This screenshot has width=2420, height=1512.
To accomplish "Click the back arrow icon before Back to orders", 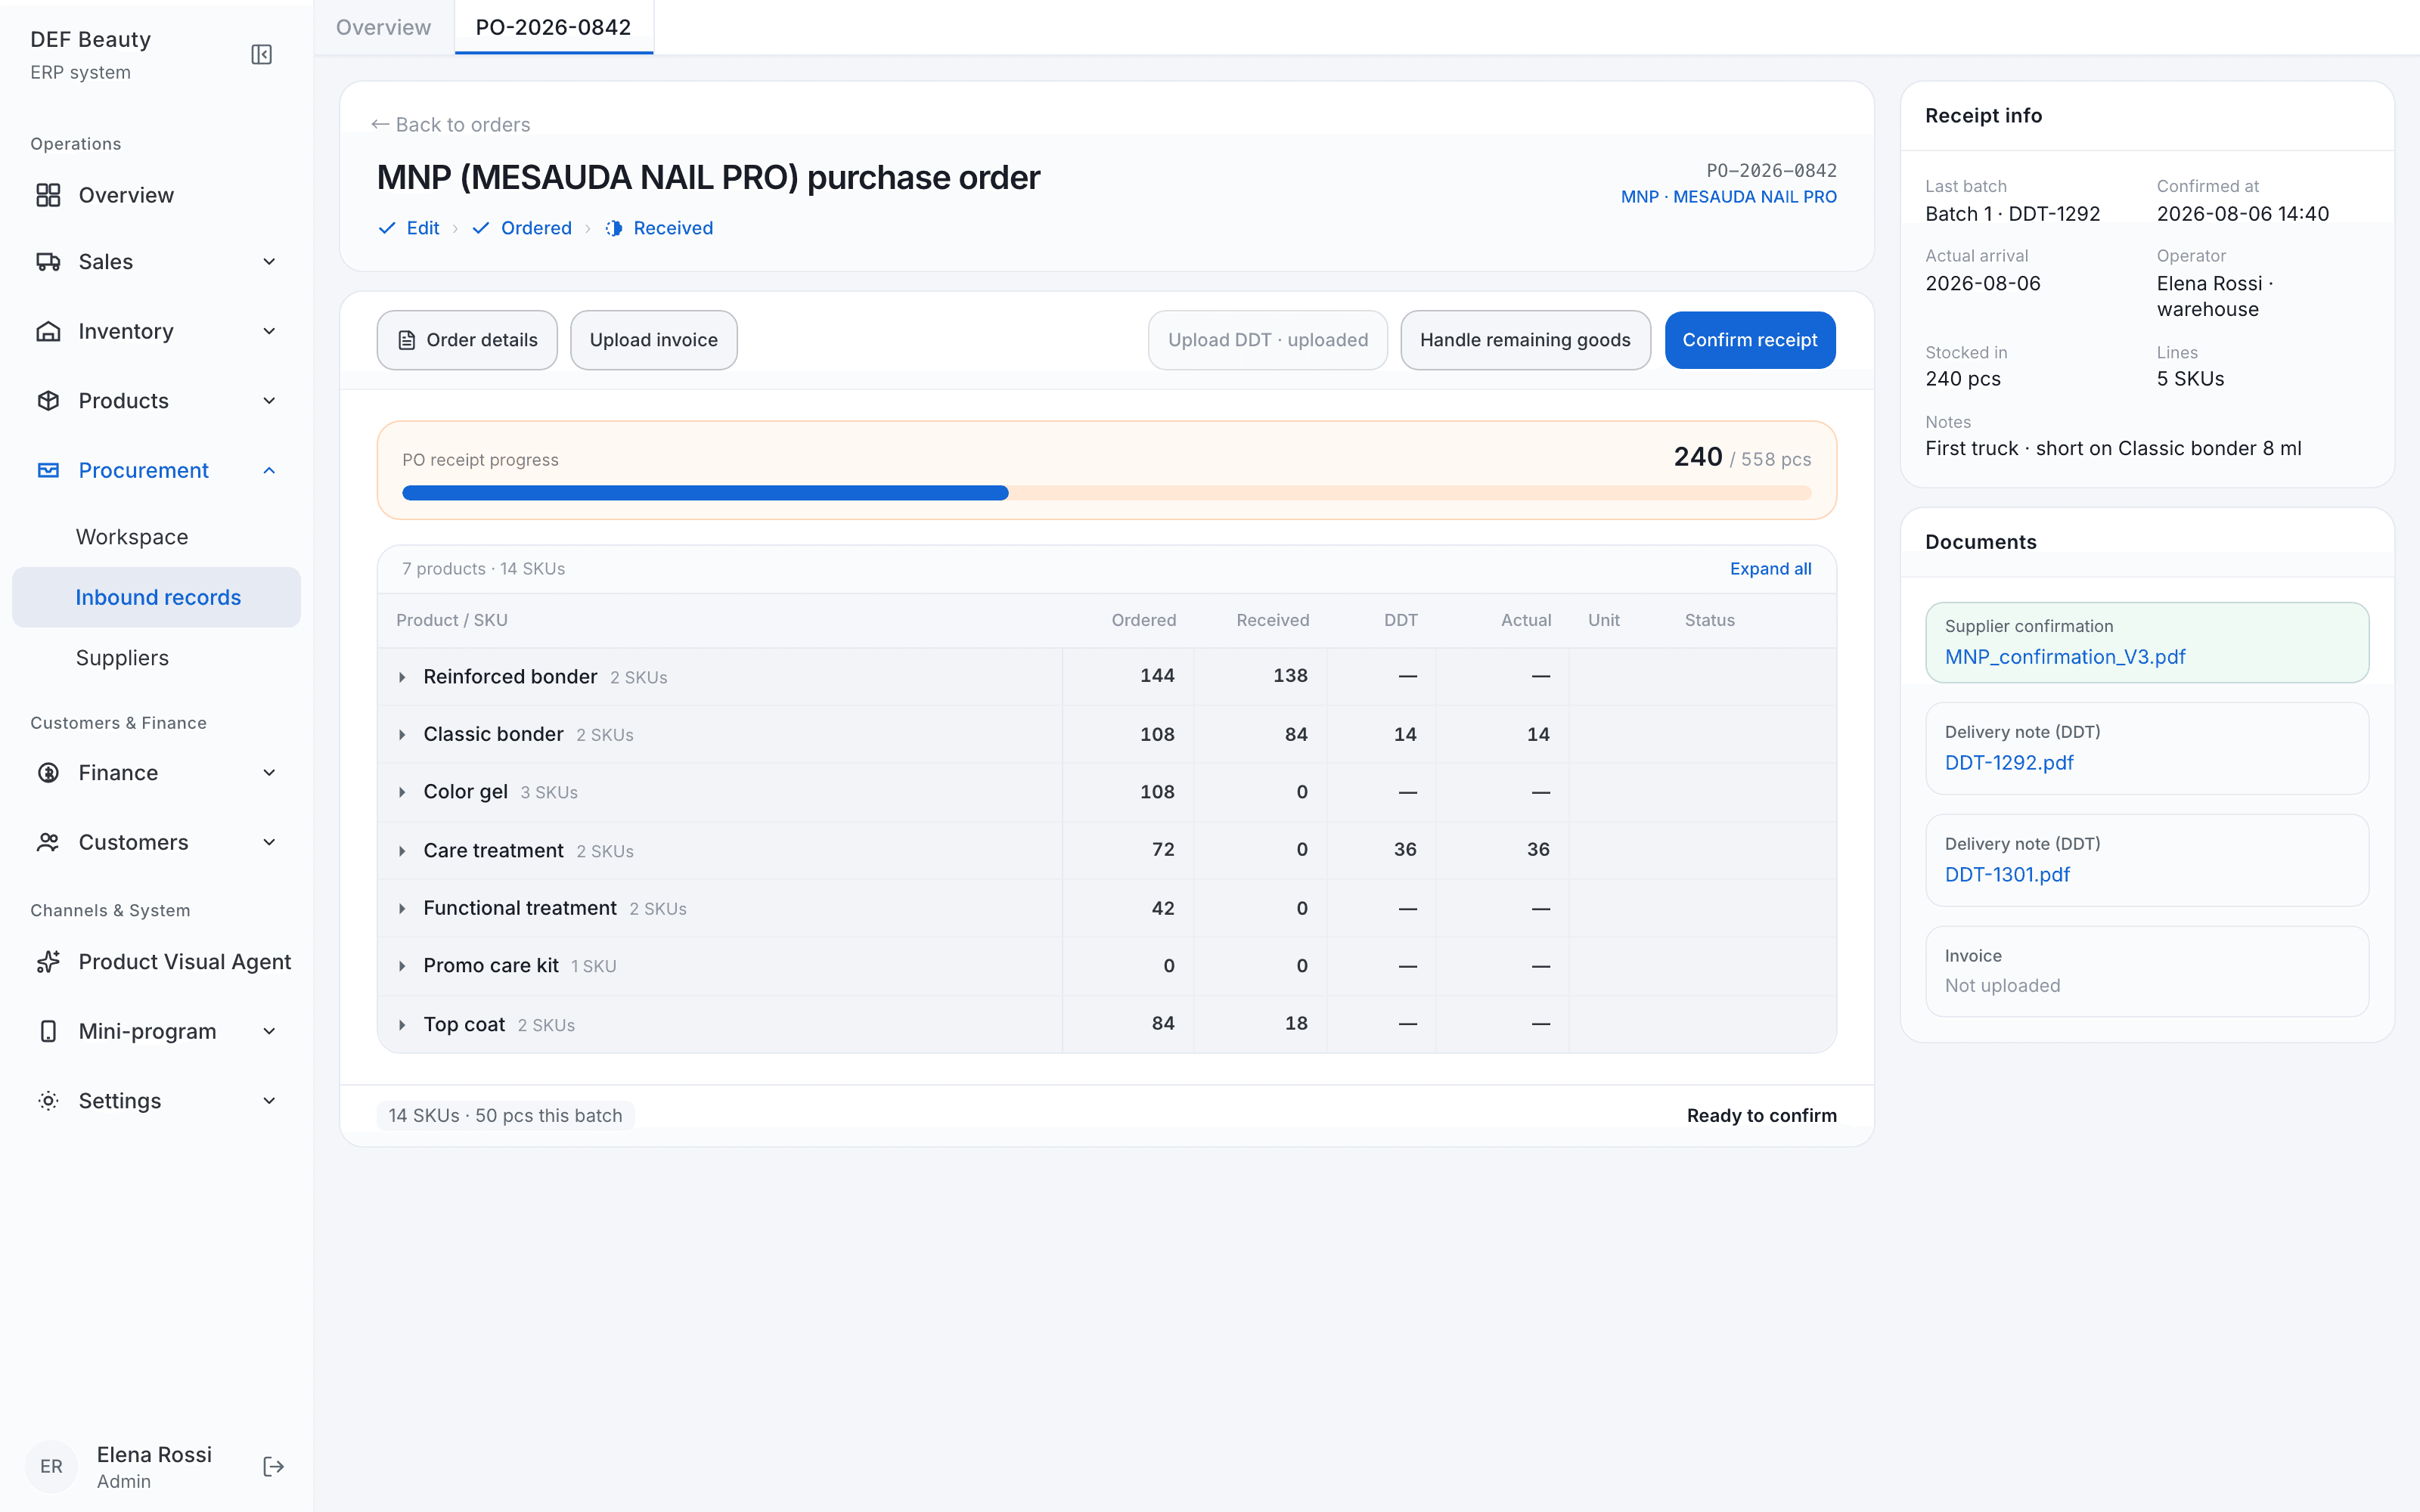I will tap(380, 125).
